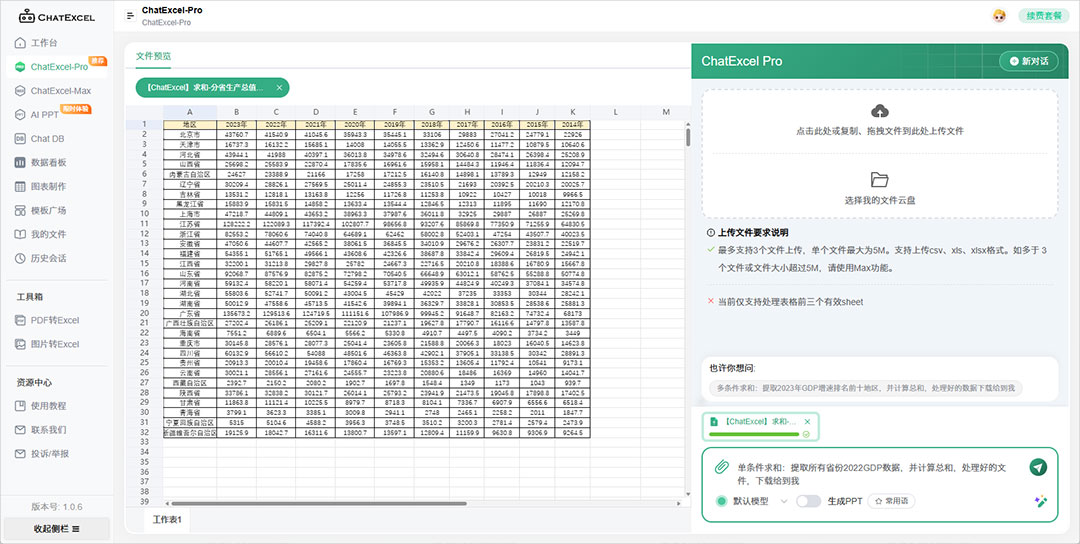Viewport: 1080px width, 544px height.
Task: Click the sidebar menu icon beside ChatExcel-Pro title
Action: coord(130,15)
